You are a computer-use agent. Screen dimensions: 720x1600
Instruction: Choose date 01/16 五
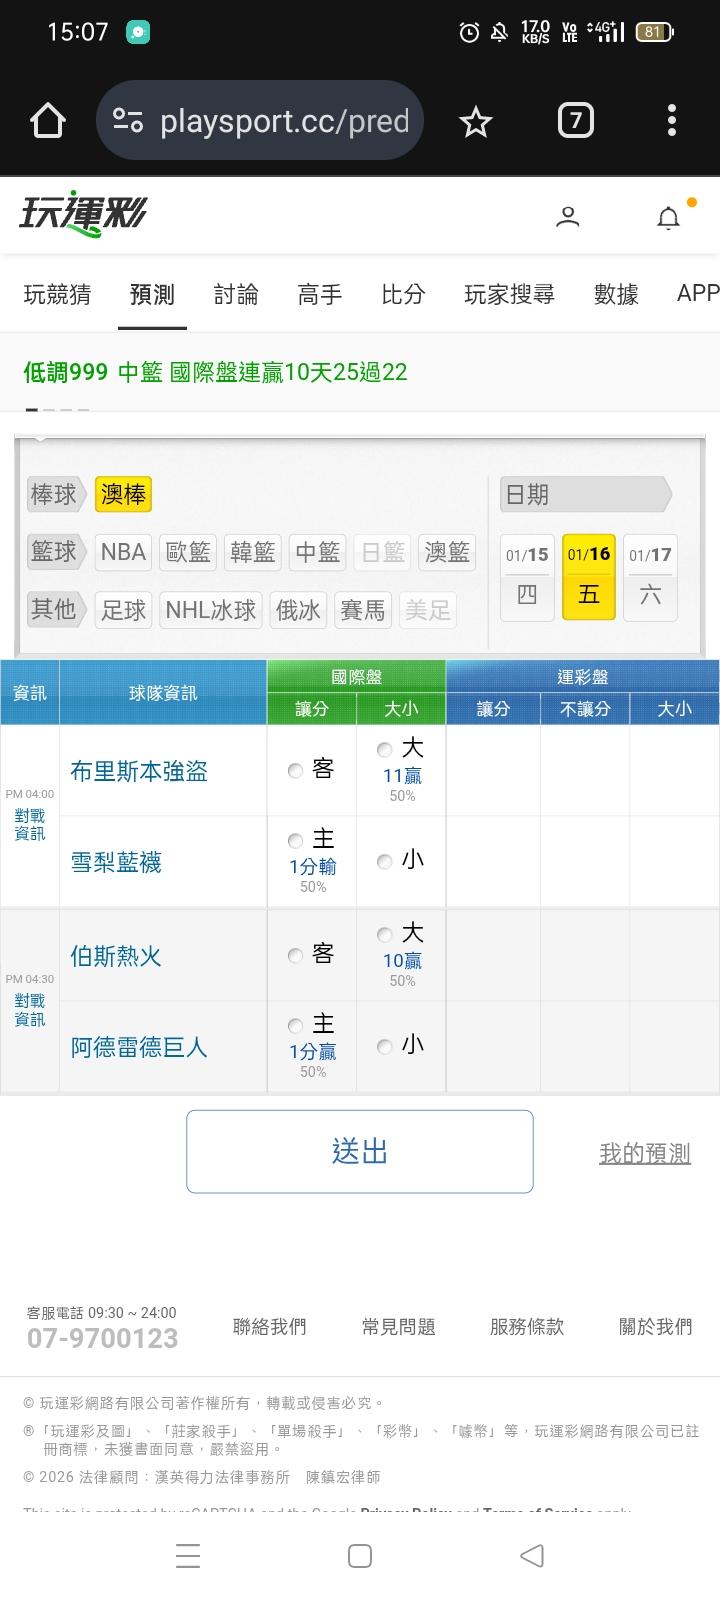coord(589,577)
